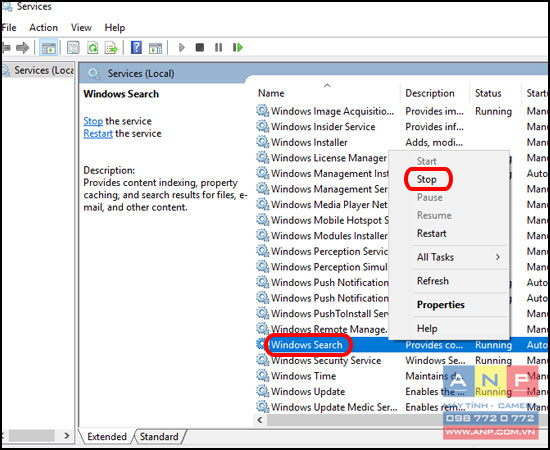Click gear icon beside Windows Time

(262, 376)
